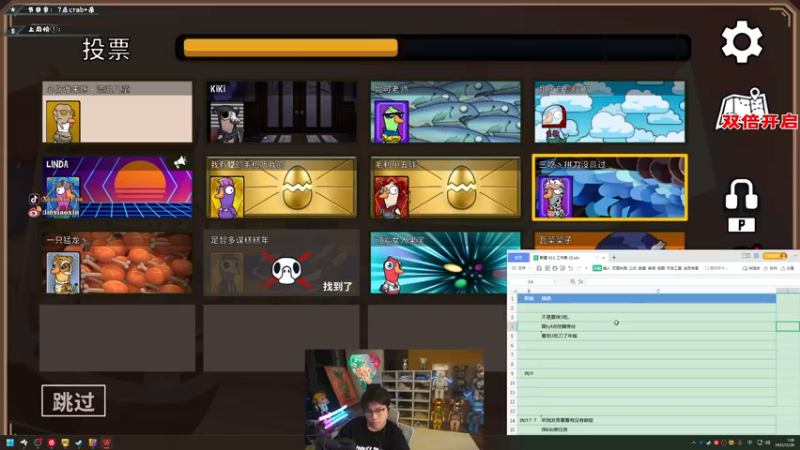
Task: Click LINDA's colorful goose avatar
Action: click(x=63, y=197)
